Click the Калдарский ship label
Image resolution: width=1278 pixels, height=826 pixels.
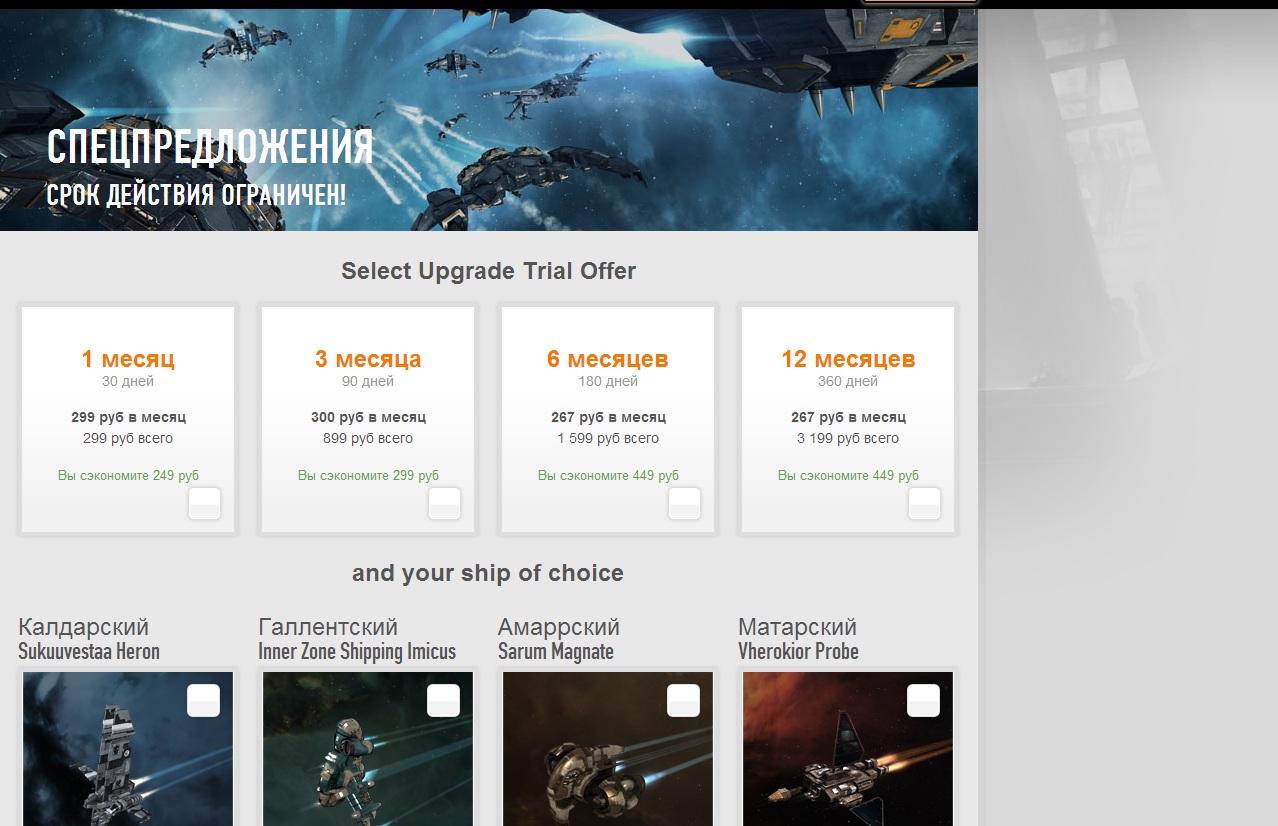(83, 627)
